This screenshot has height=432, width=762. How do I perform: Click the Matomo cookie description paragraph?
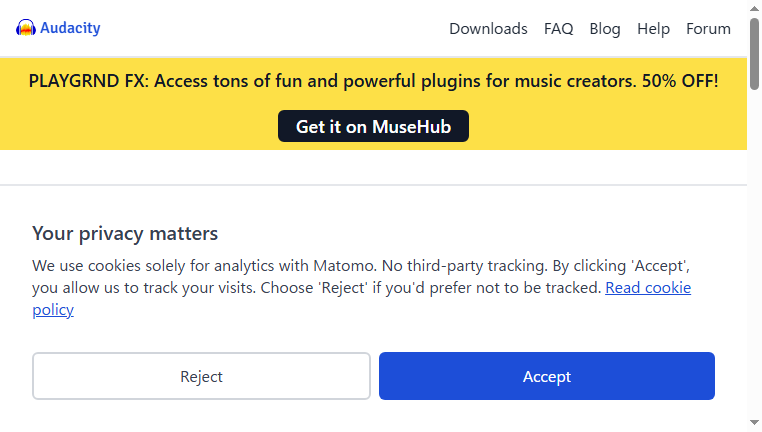362,288
